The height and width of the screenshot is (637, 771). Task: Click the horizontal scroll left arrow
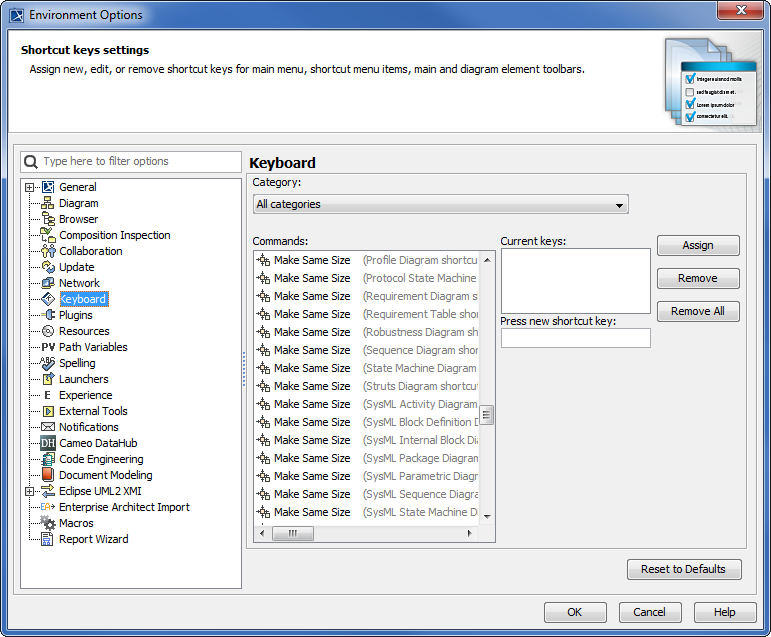[x=262, y=533]
